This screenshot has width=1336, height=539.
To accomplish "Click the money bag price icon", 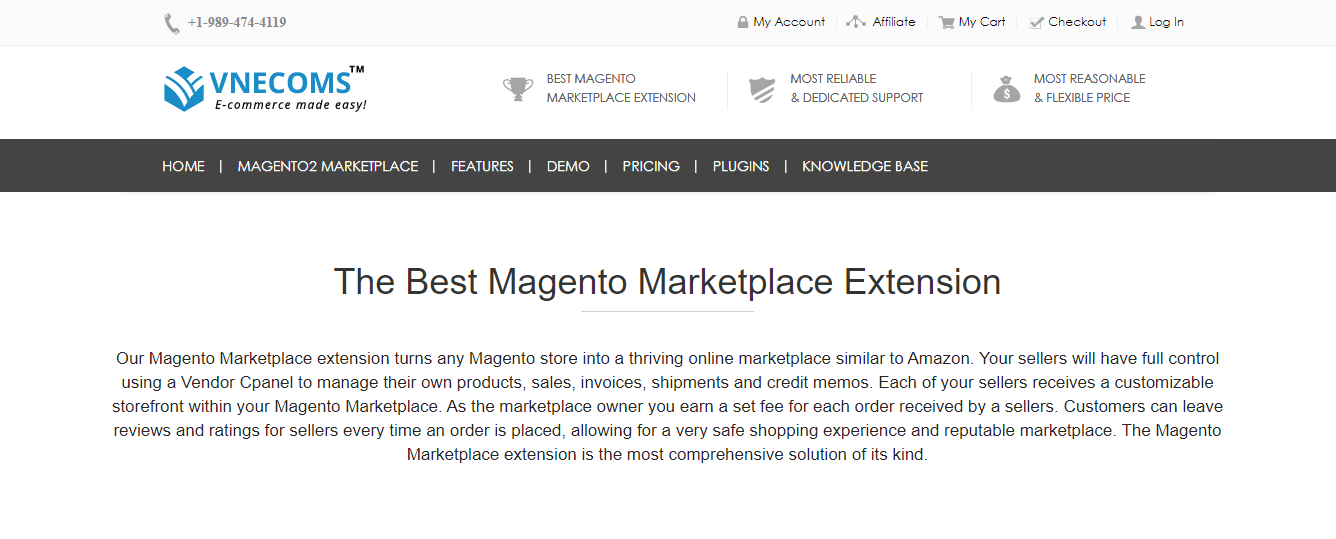I will click(x=1007, y=89).
